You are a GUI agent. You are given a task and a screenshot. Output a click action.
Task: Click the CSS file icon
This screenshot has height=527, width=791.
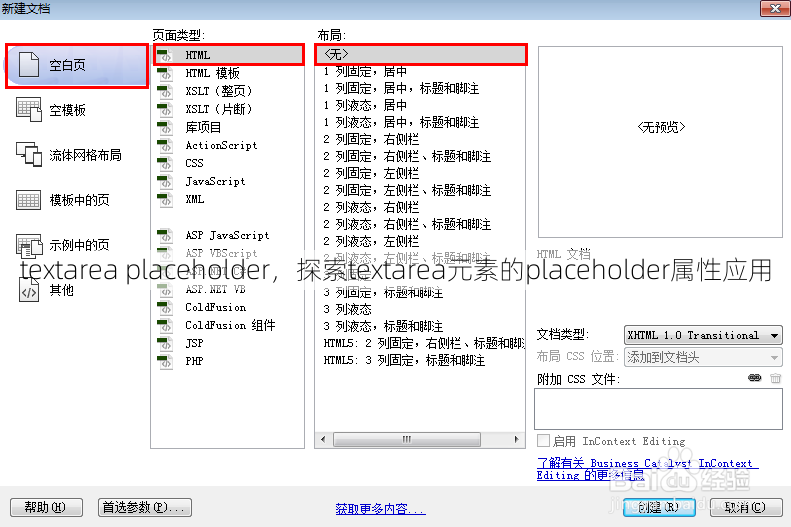point(164,163)
